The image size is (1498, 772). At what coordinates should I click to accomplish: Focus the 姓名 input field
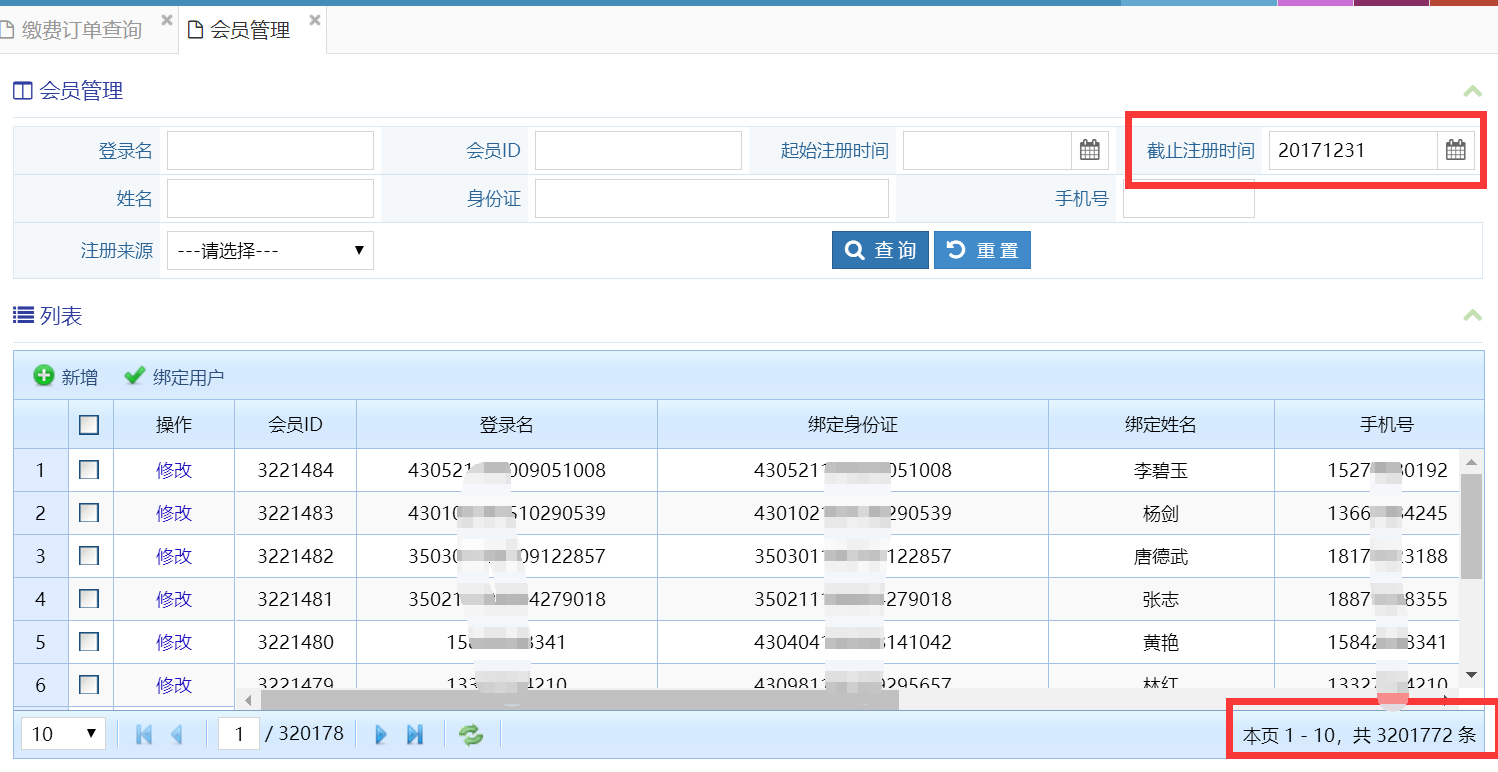tap(270, 199)
